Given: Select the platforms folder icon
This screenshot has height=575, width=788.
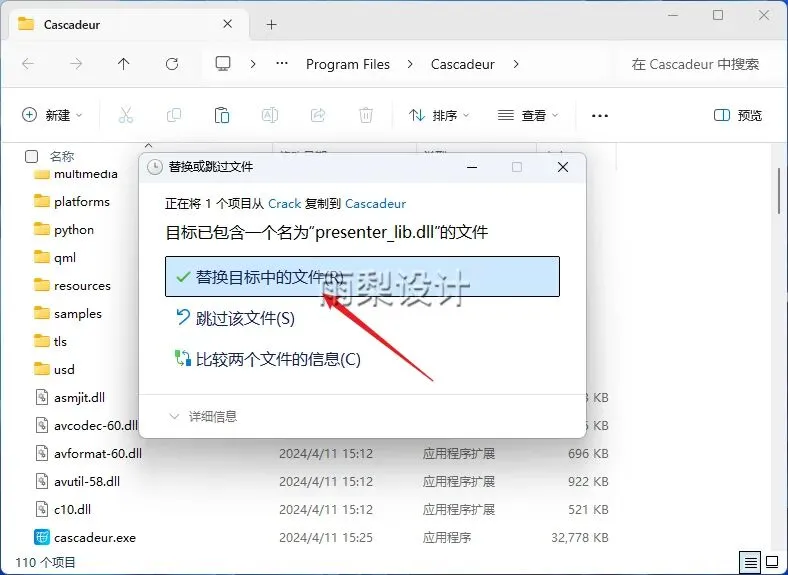Looking at the screenshot, I should pos(42,201).
